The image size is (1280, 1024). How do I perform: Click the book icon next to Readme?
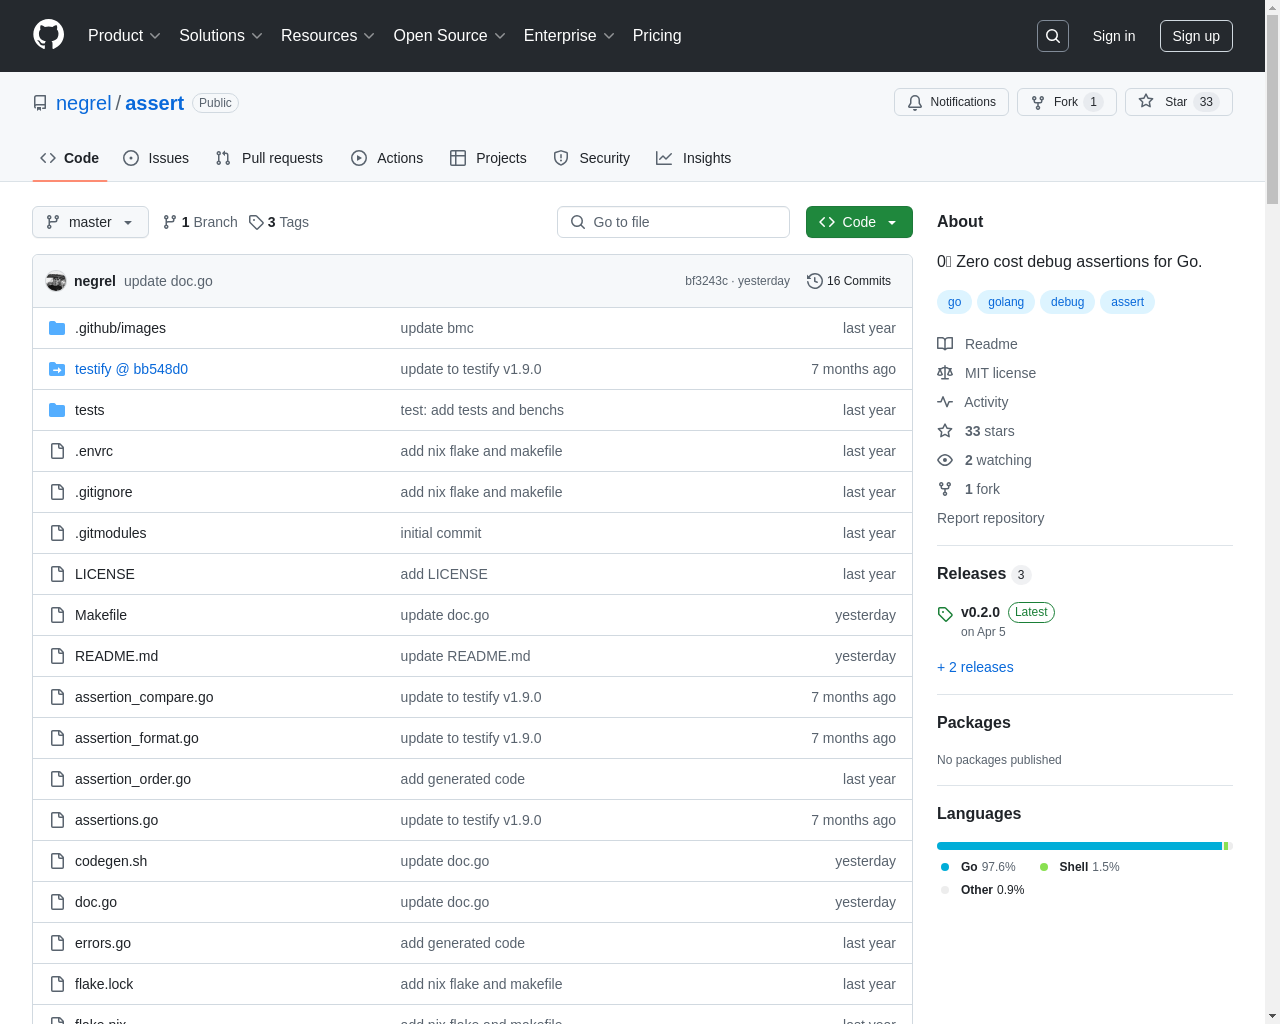tap(945, 344)
